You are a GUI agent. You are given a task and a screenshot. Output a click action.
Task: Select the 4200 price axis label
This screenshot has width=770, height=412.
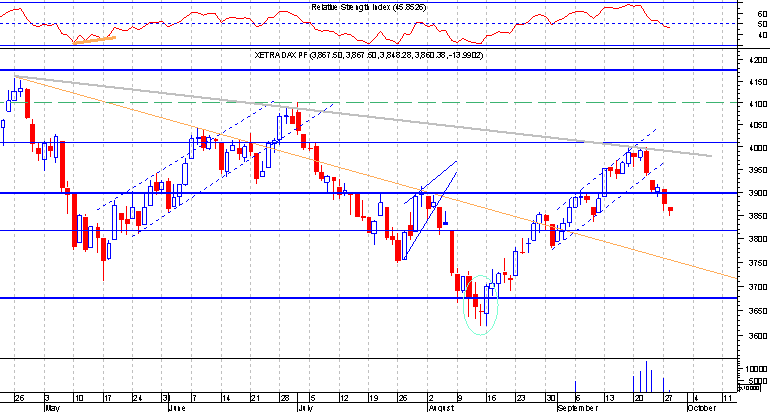(x=758, y=60)
